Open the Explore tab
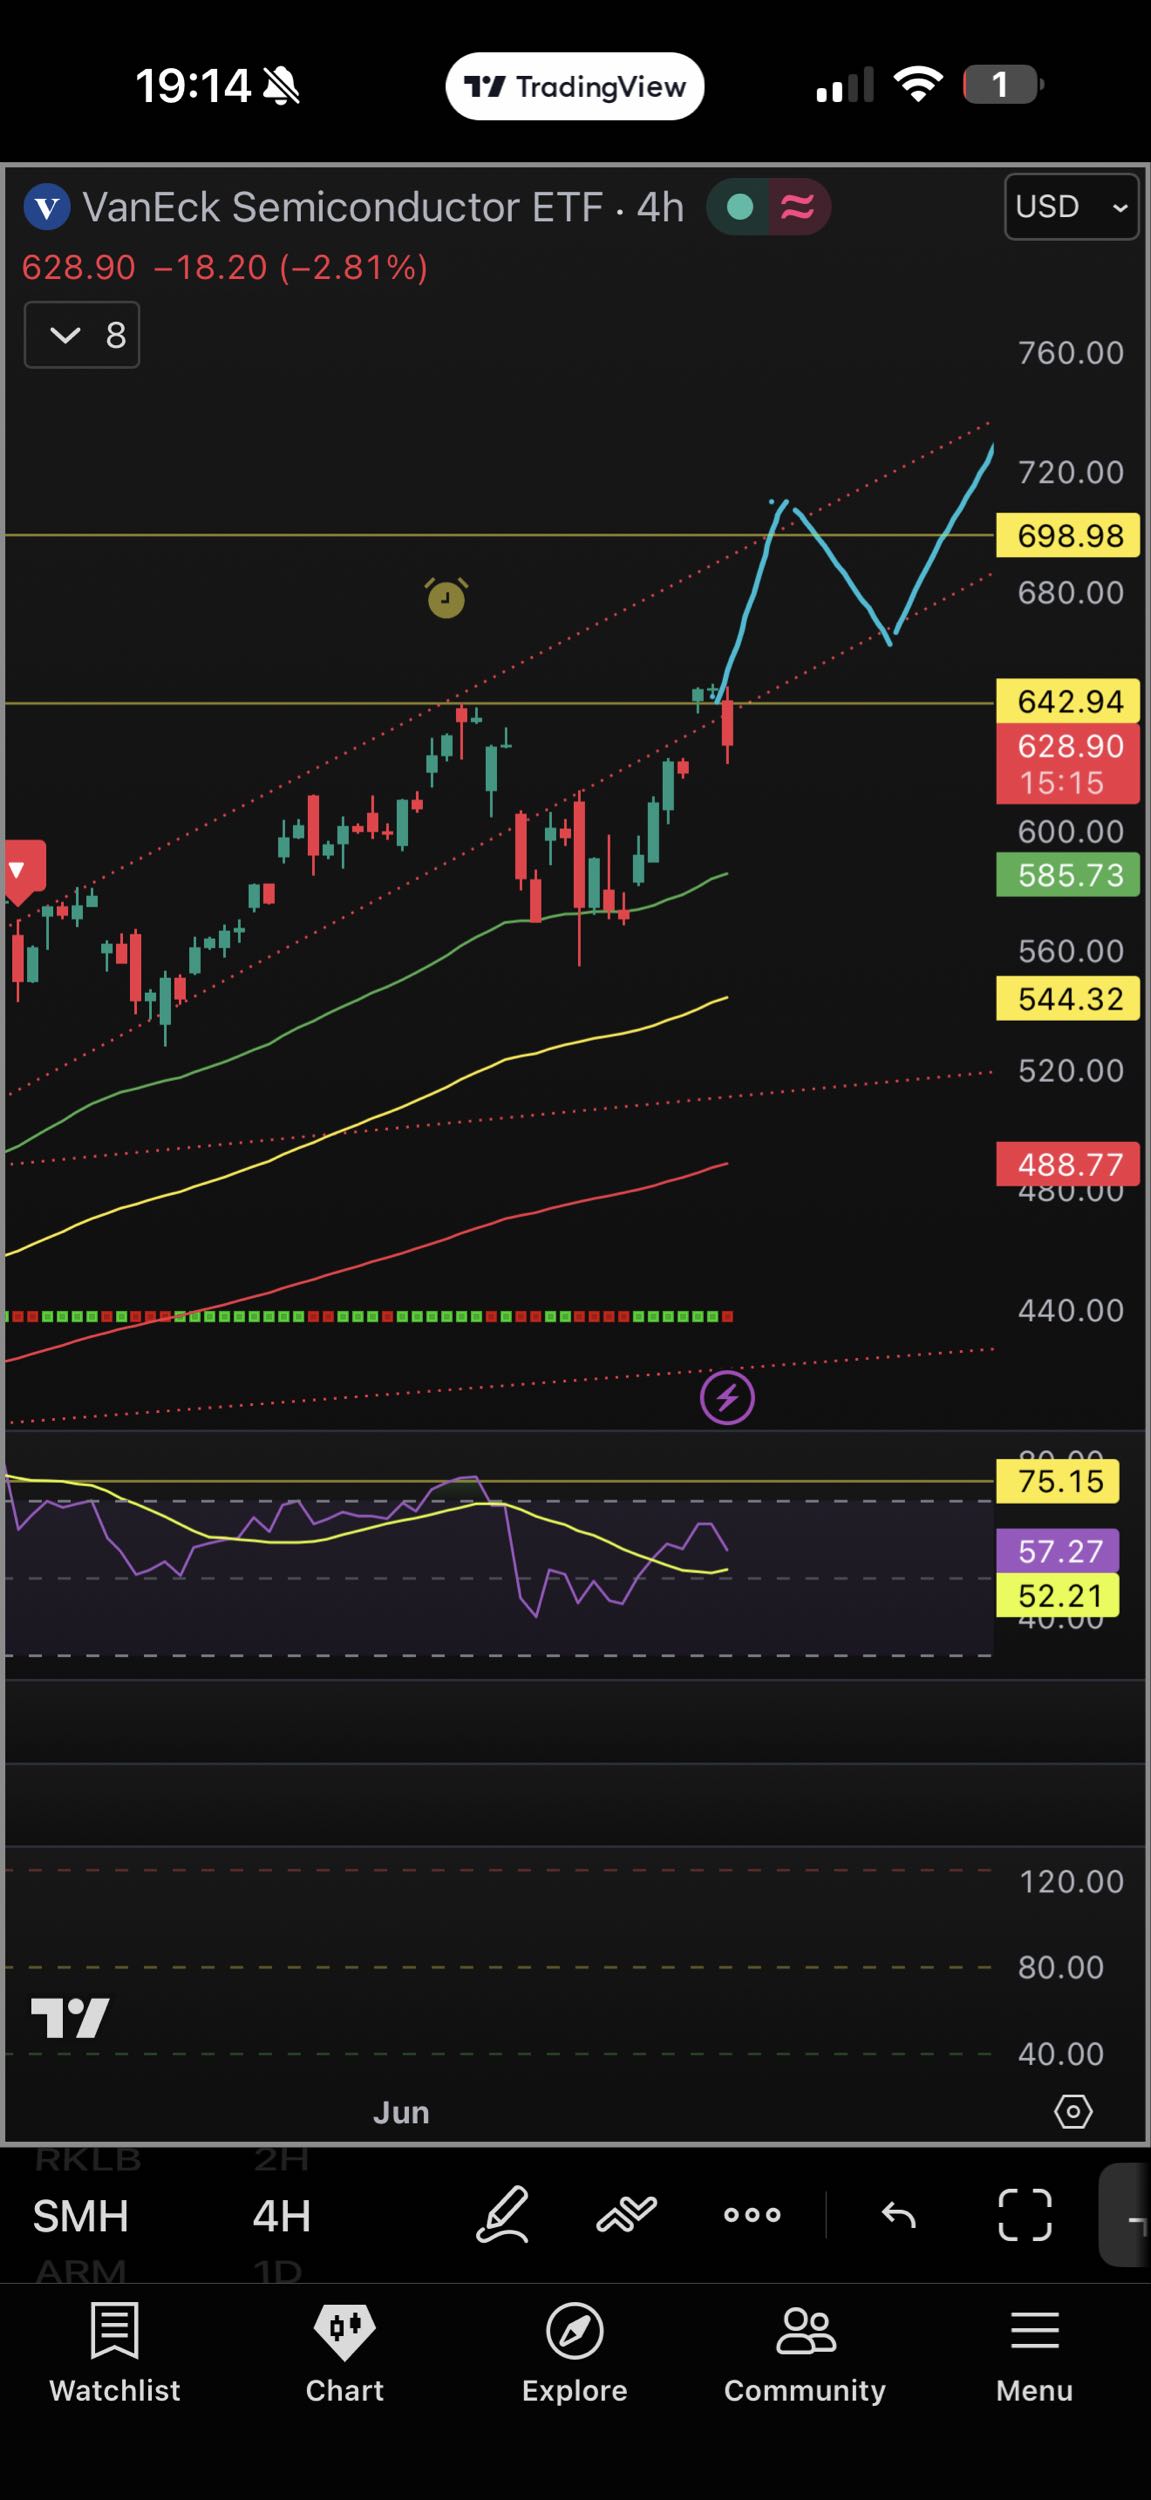The height and width of the screenshot is (2500, 1151). pyautogui.click(x=575, y=2351)
